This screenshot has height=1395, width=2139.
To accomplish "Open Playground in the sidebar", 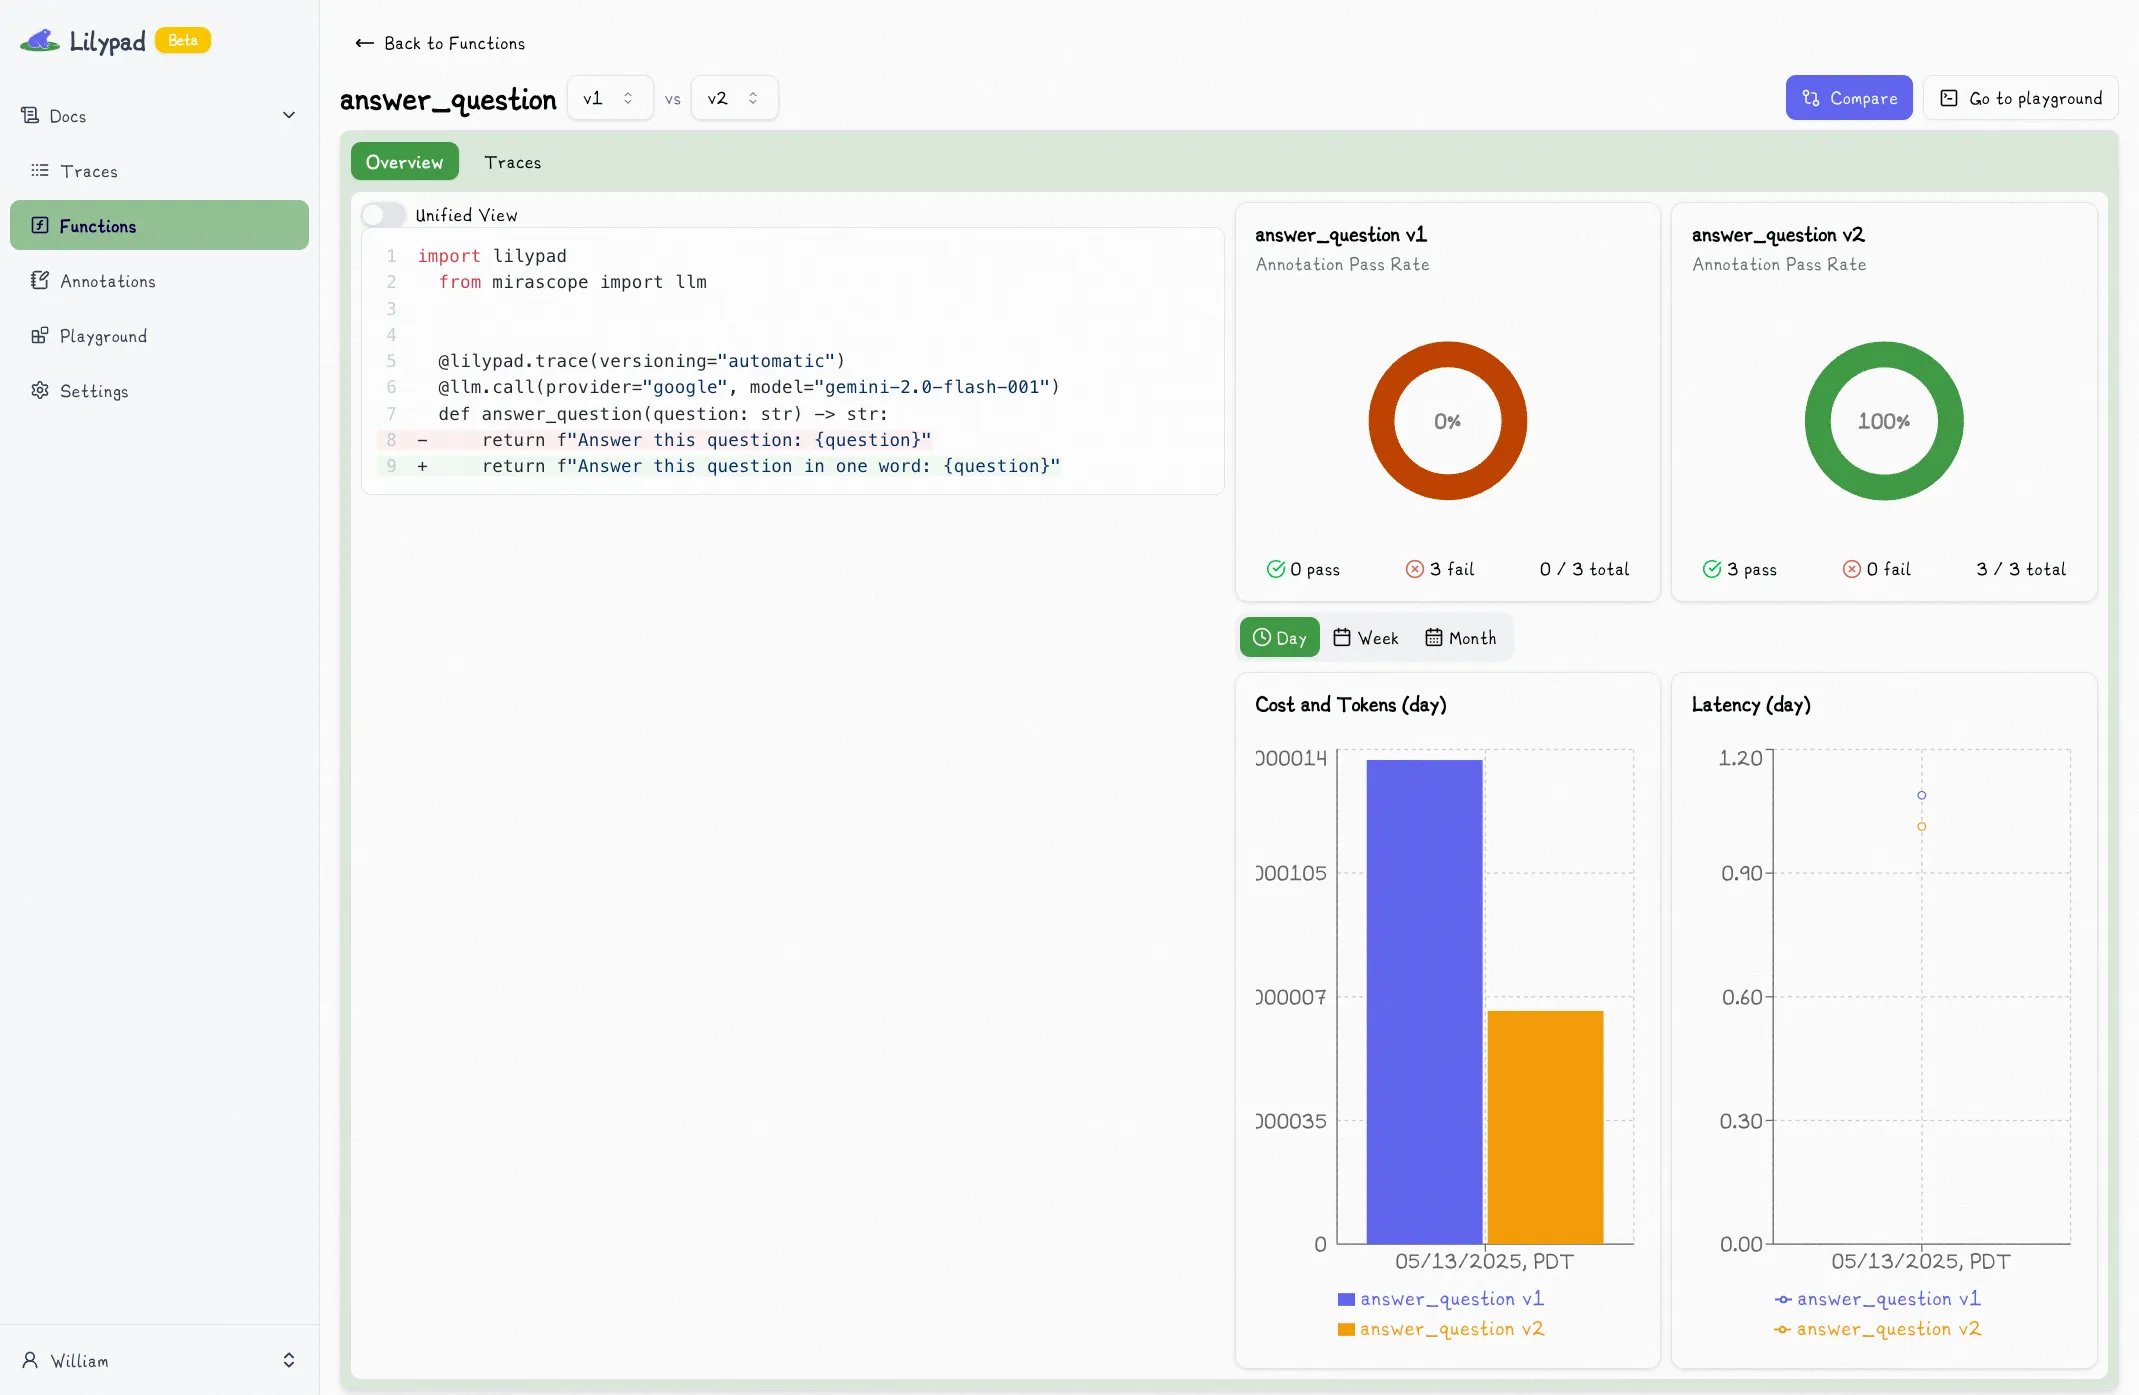I will tap(103, 336).
